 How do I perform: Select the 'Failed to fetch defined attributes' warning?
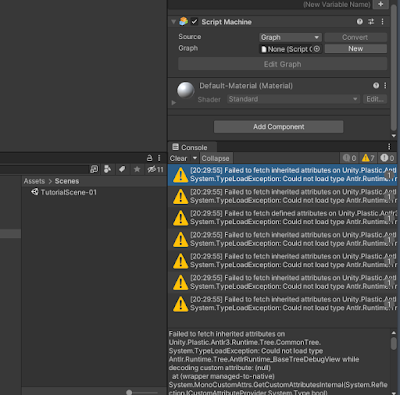(x=282, y=218)
